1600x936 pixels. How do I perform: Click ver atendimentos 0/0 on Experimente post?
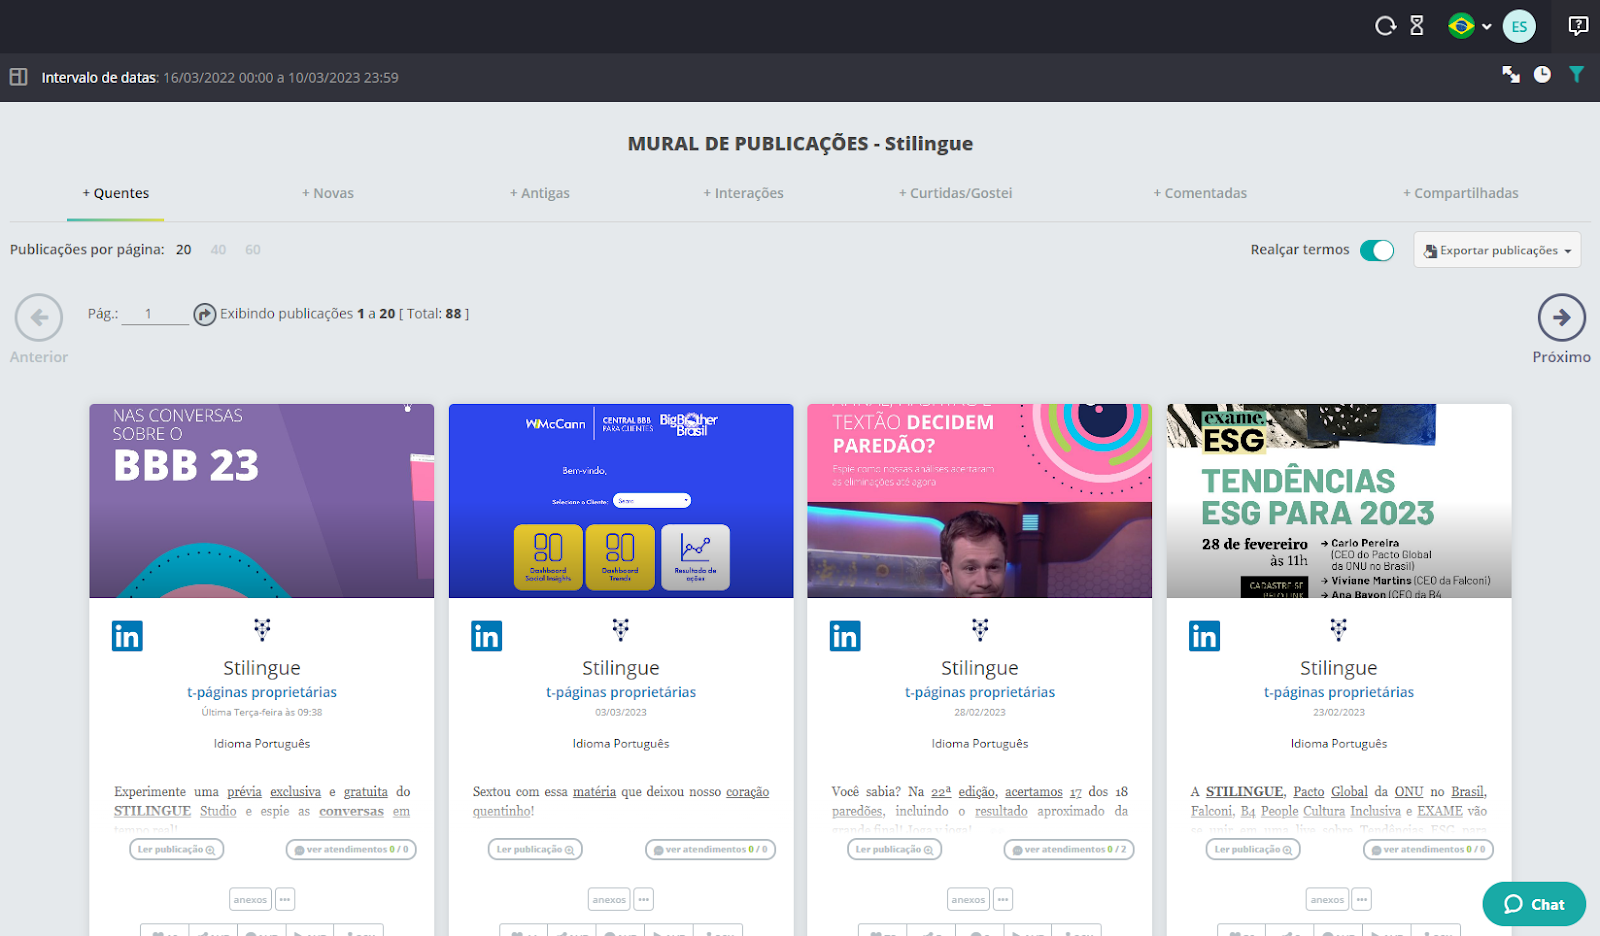click(351, 849)
